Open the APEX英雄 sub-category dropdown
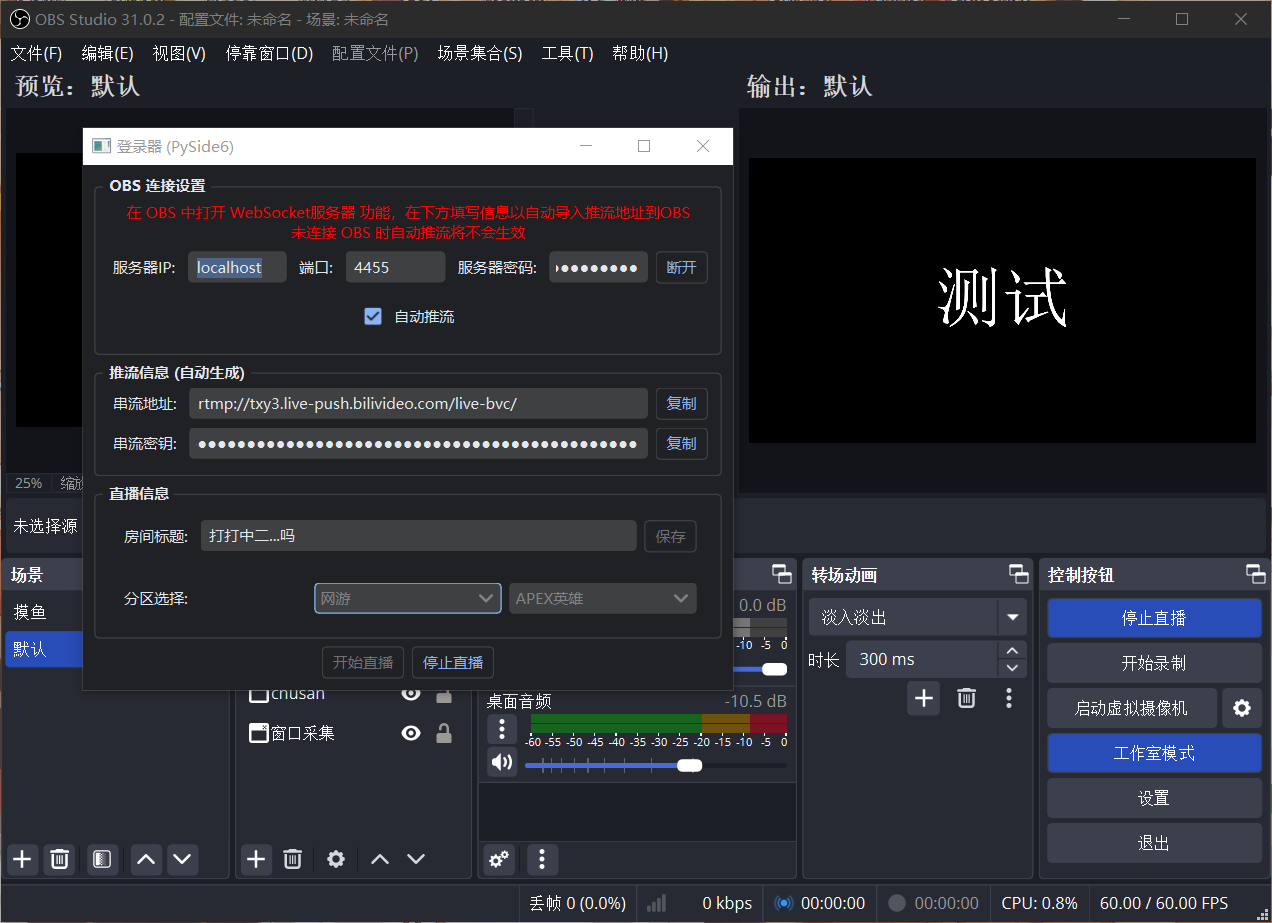 [603, 598]
